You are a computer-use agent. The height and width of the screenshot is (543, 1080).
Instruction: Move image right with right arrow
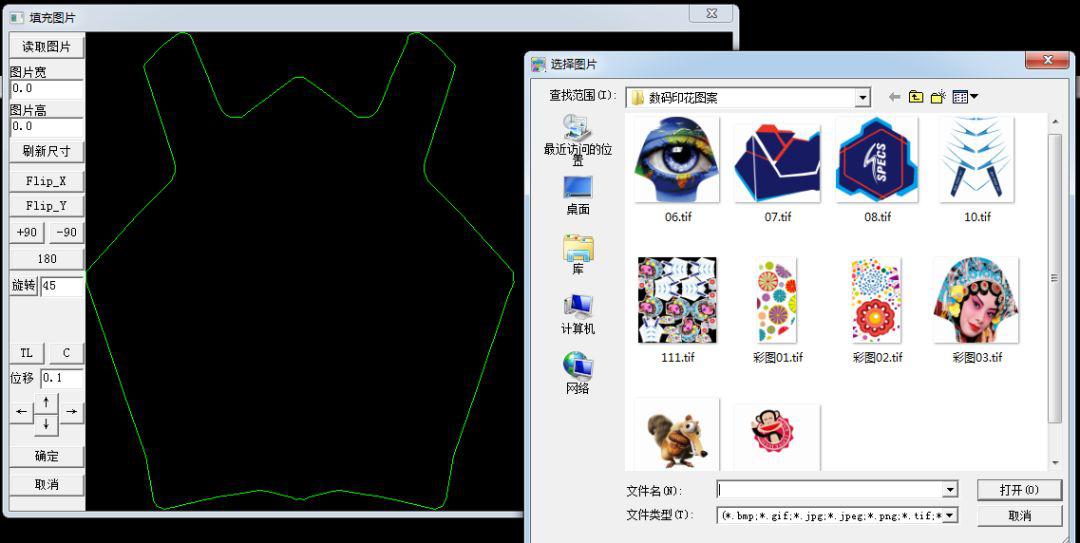[72, 412]
